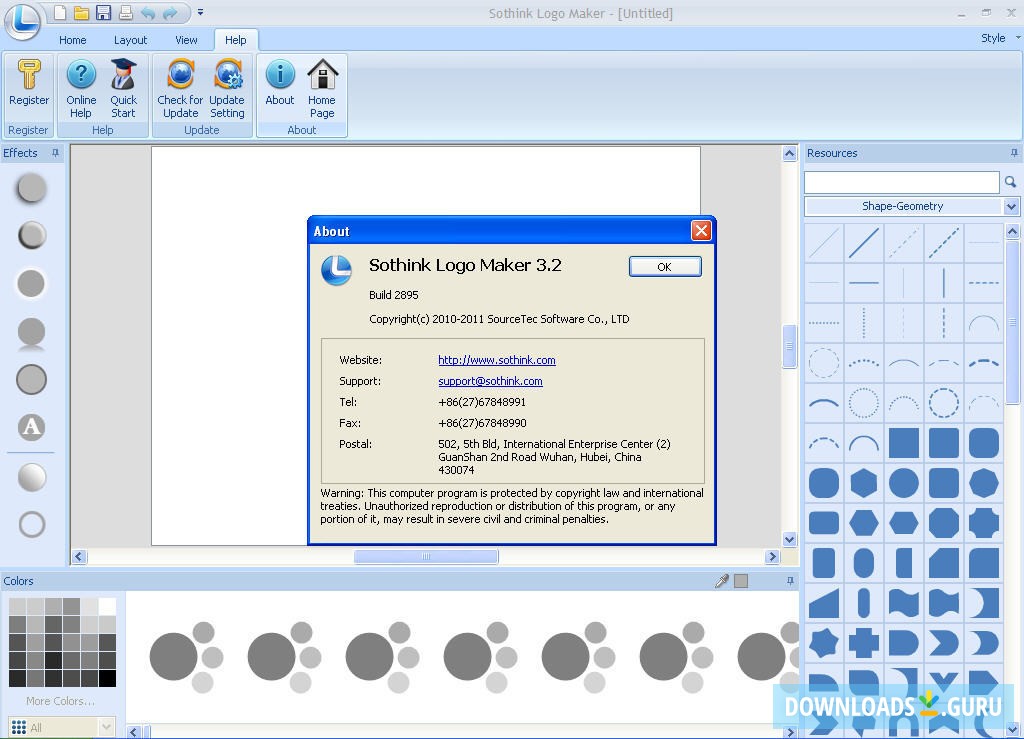The image size is (1024, 739).
Task: Expand the Shape-Geometry category dropdown
Action: tap(1011, 206)
